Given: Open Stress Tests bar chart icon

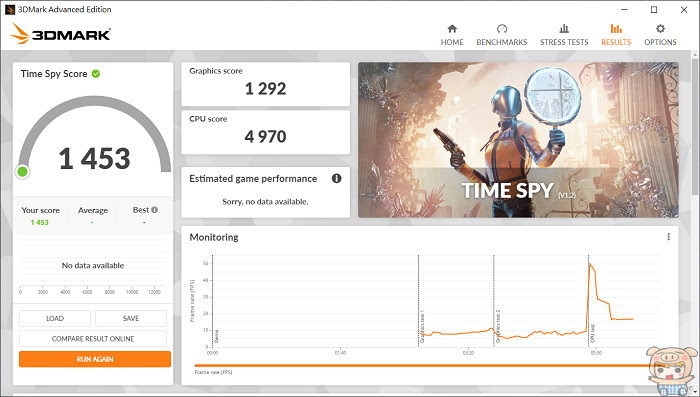Looking at the screenshot, I should (x=564, y=29).
